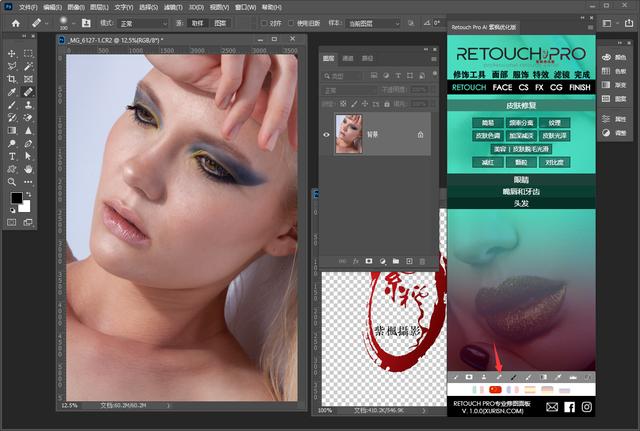Select the Rectangular Marquee tool
Screen dimensions: 640x431
[x=28, y=53]
